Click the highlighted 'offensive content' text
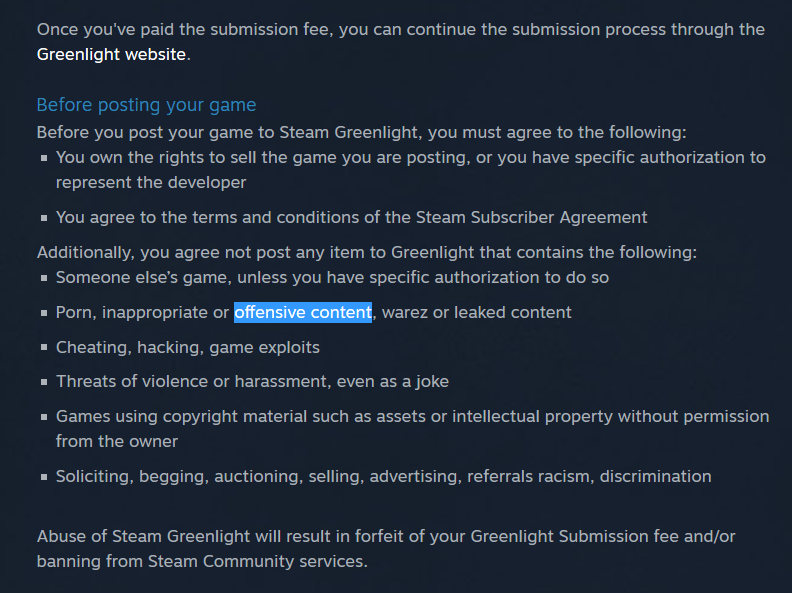Screen dimensions: 792x593 (x=302, y=312)
